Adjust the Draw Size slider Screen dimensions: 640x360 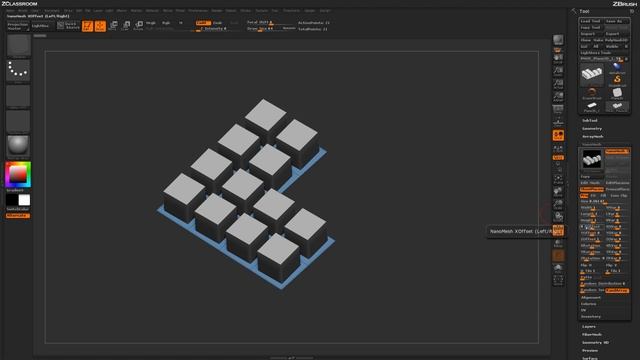tap(265, 29)
